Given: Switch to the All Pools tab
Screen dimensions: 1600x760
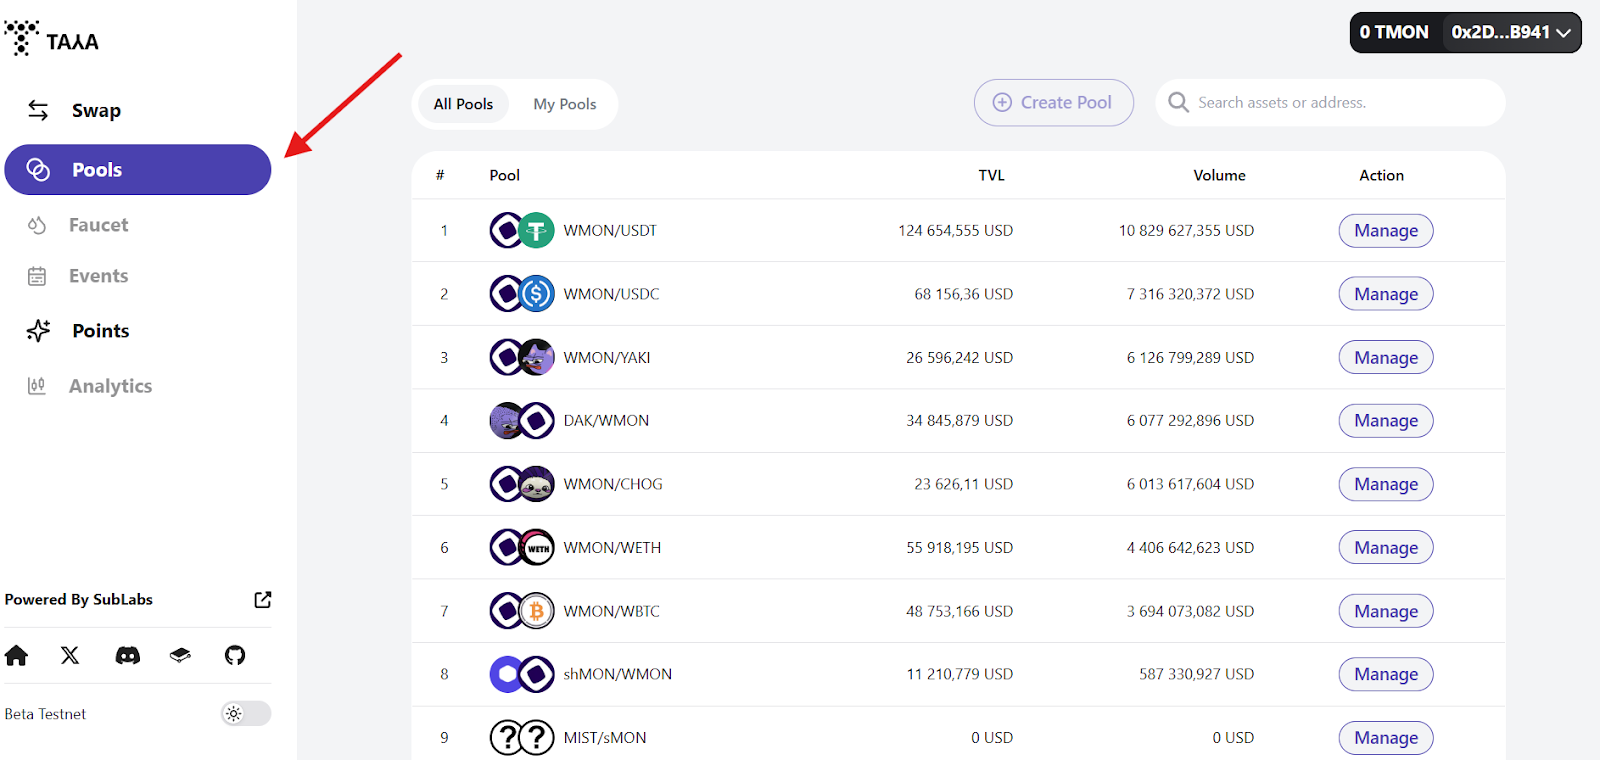Looking at the screenshot, I should (x=463, y=104).
